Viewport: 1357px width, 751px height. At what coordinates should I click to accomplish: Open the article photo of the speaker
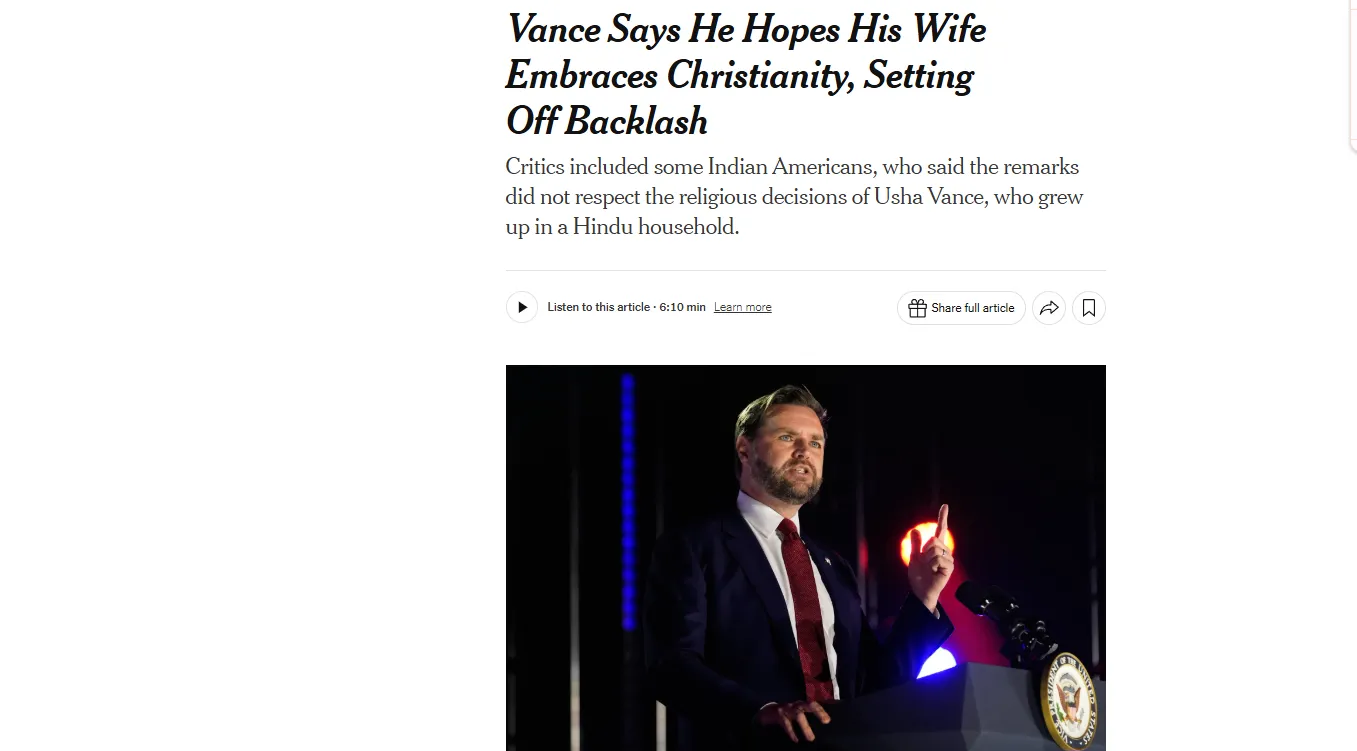pos(805,557)
